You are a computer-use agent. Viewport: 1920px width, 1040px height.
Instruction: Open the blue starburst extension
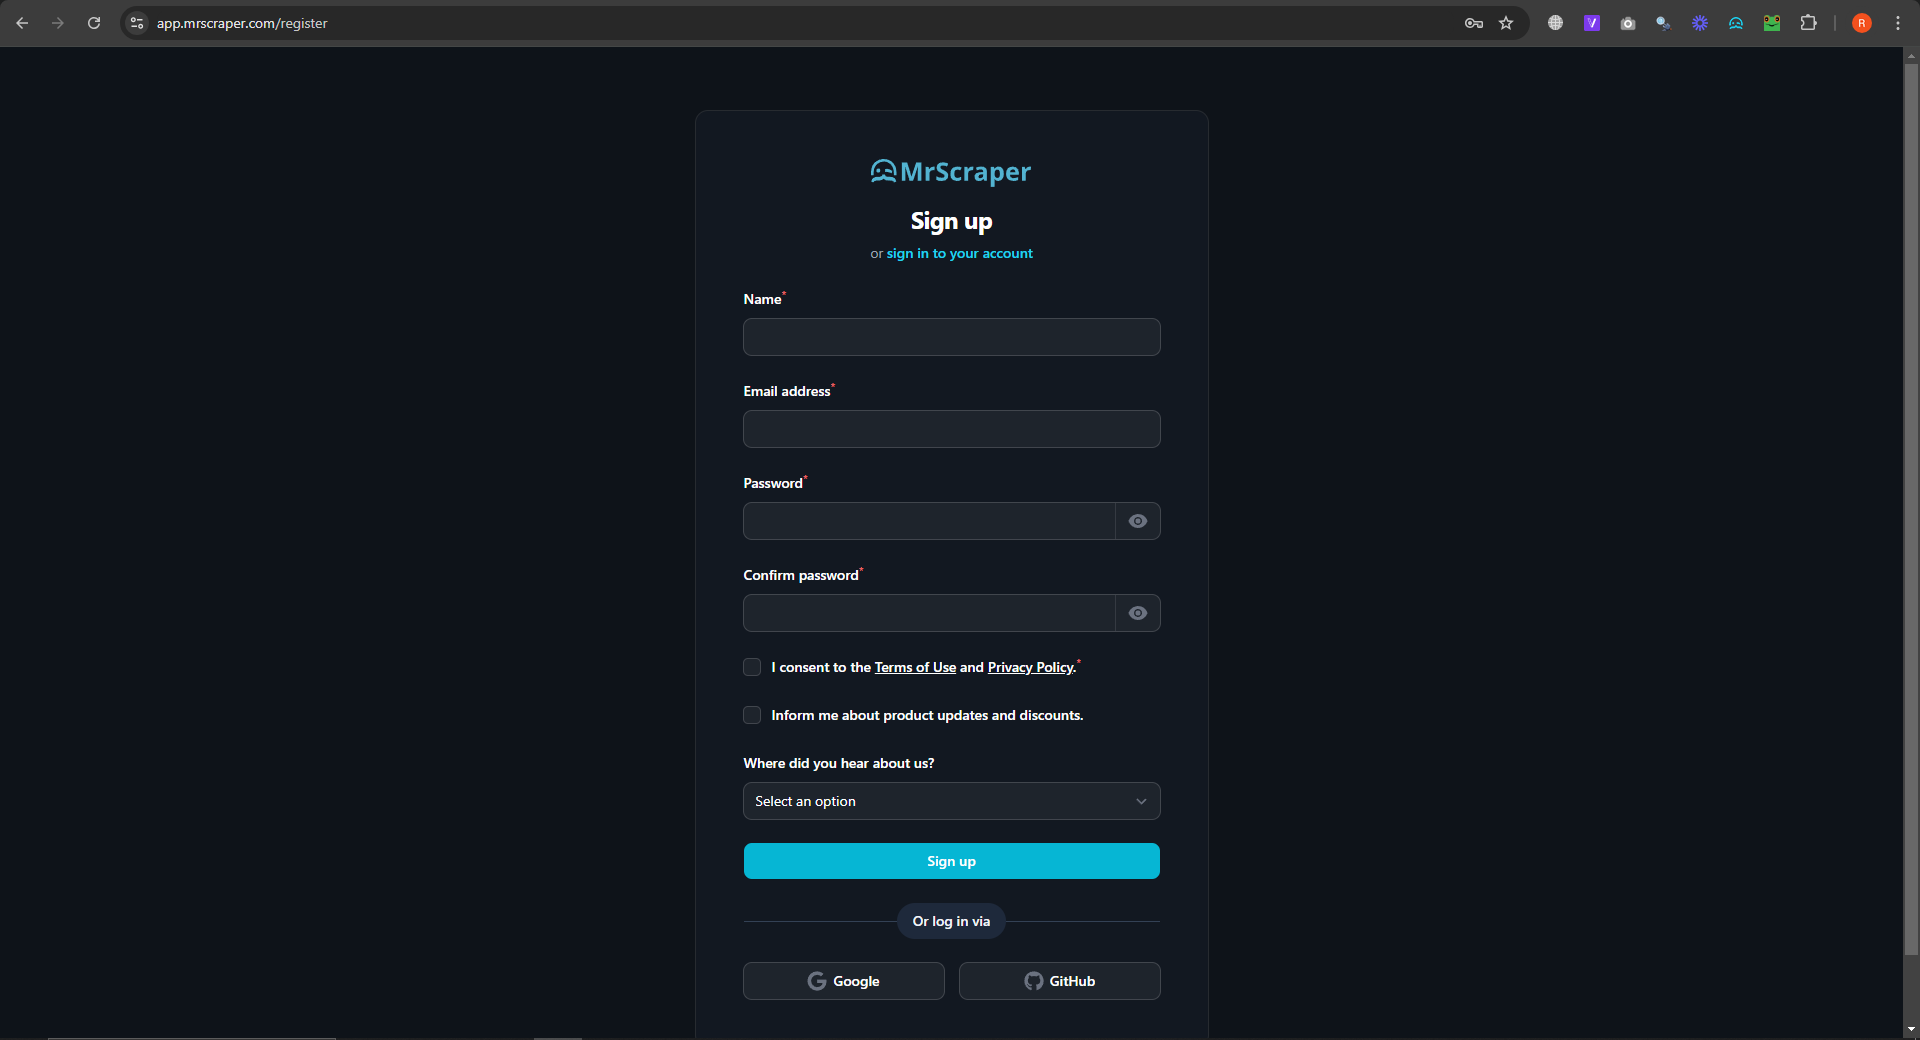[1700, 23]
